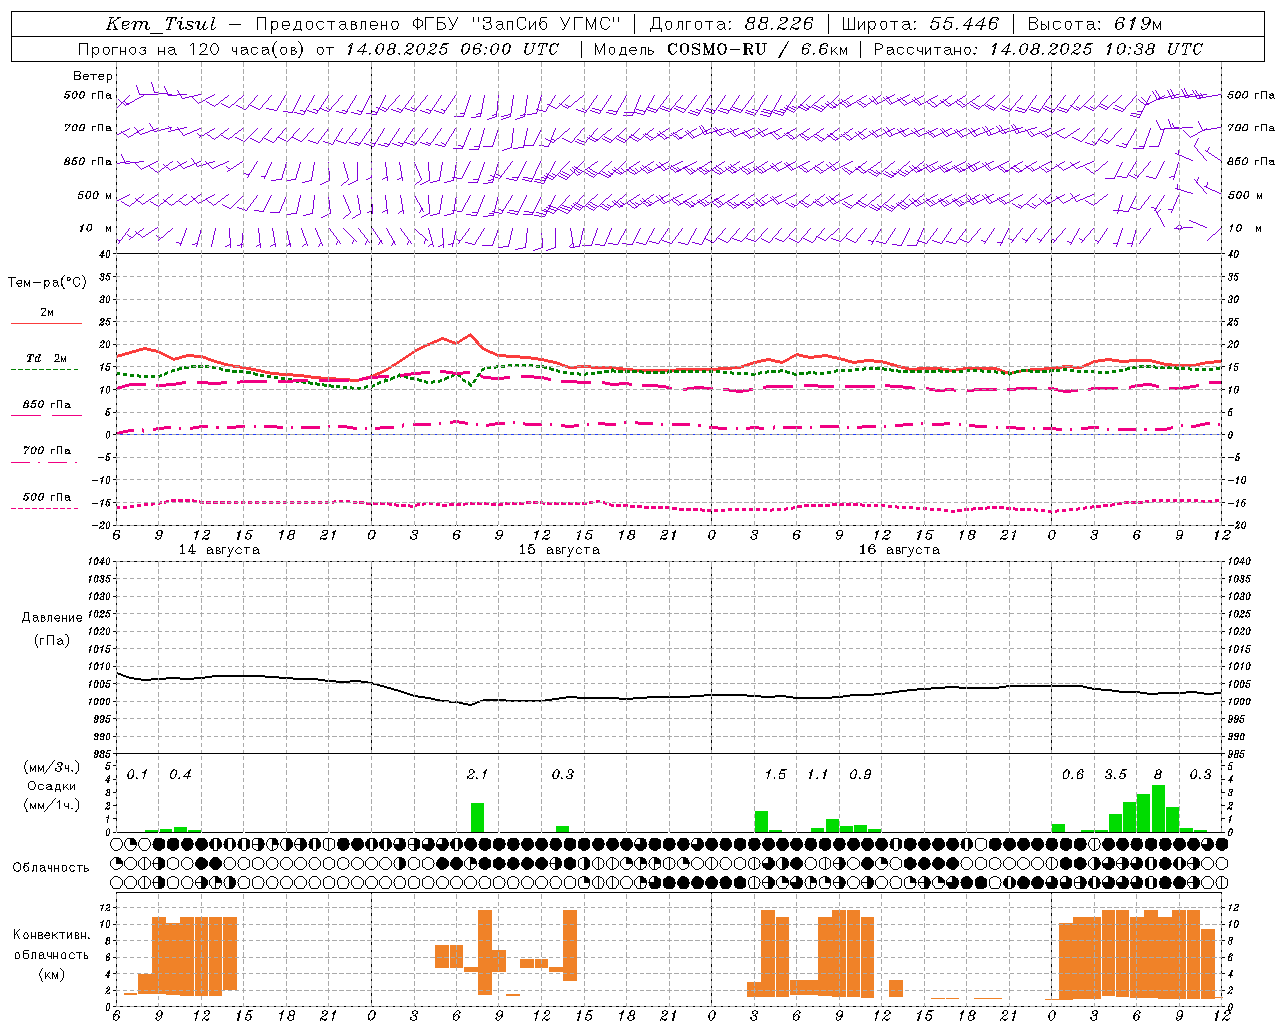1280x1024 pixels.
Task: Select the text Предоставлено ФГБУ "ЗапСиб УГМС"
Action: (x=438, y=25)
